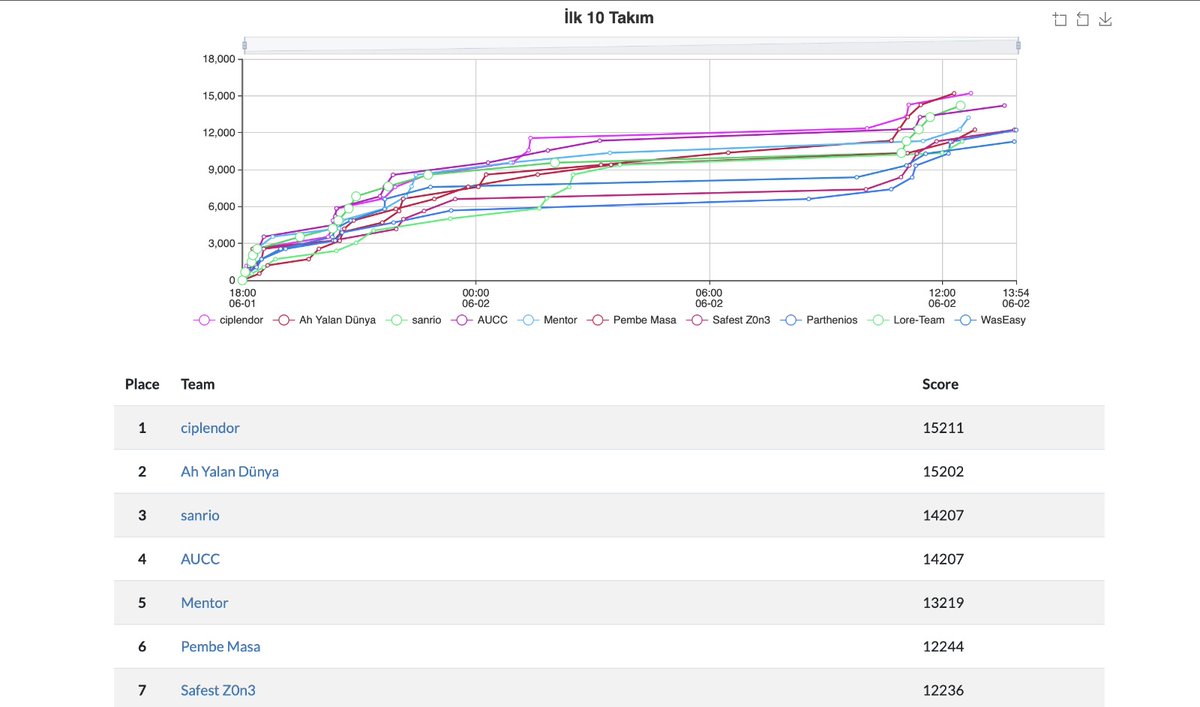Click the 00:00 06-02 x-axis label
The image size is (1200, 707).
pos(475,297)
